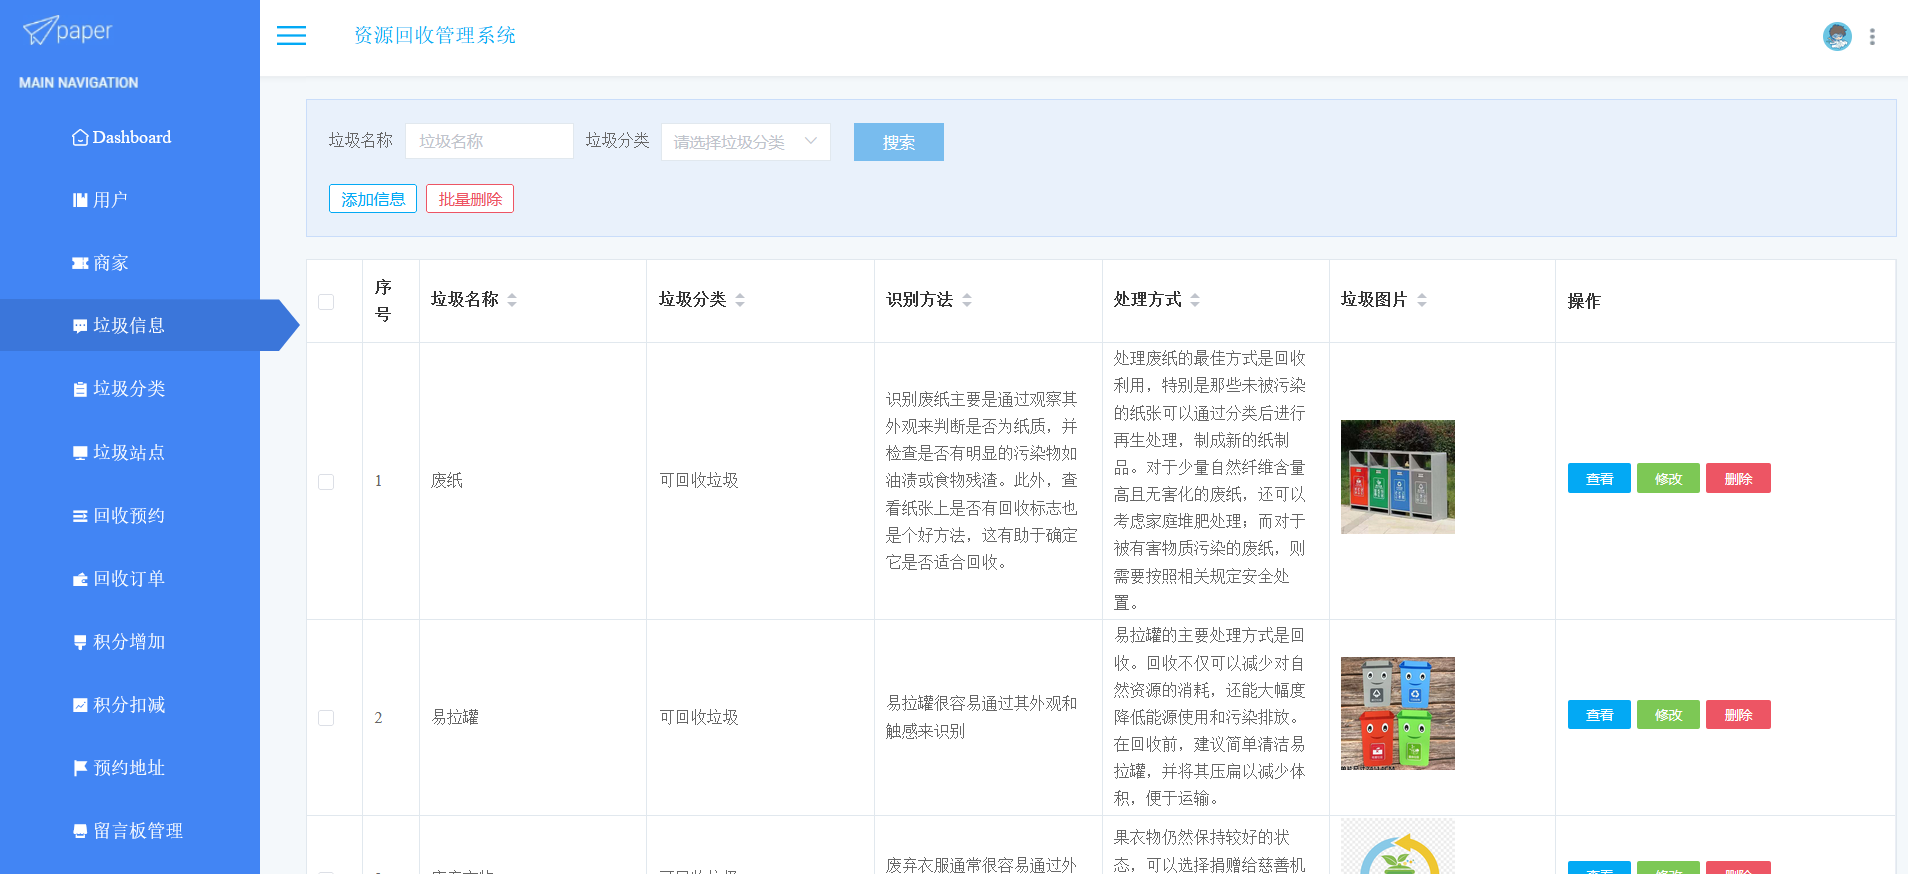The image size is (1908, 874).
Task: Click the 积分扣减 sidebar icon
Action: (x=80, y=705)
